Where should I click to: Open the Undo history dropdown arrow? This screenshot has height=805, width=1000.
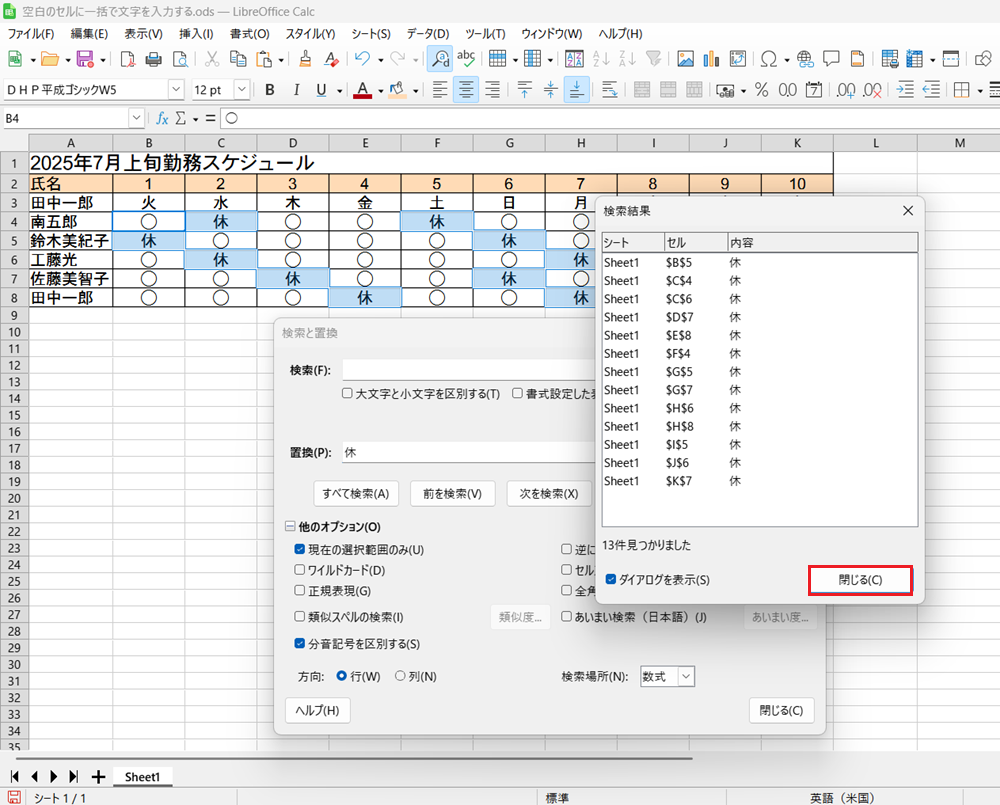click(x=380, y=60)
